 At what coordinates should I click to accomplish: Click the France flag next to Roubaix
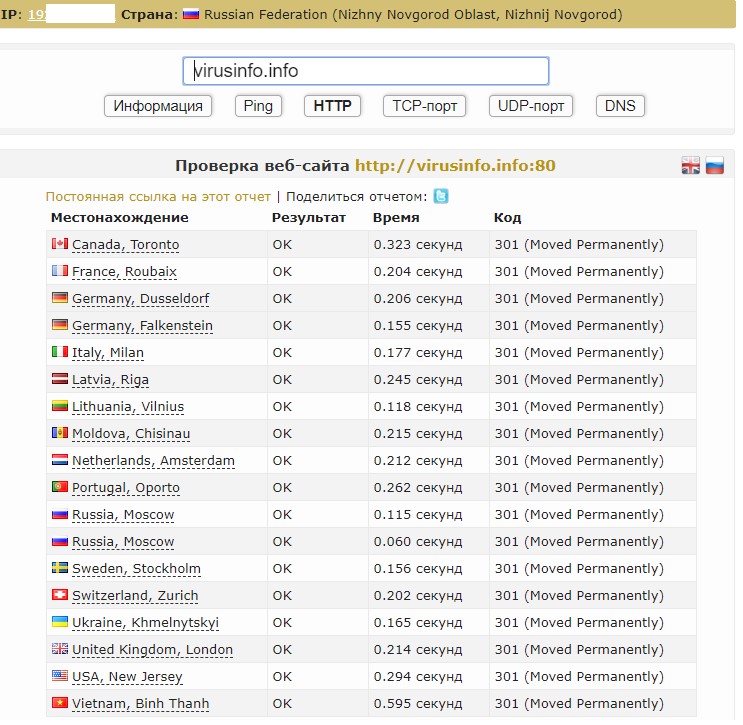tap(60, 271)
